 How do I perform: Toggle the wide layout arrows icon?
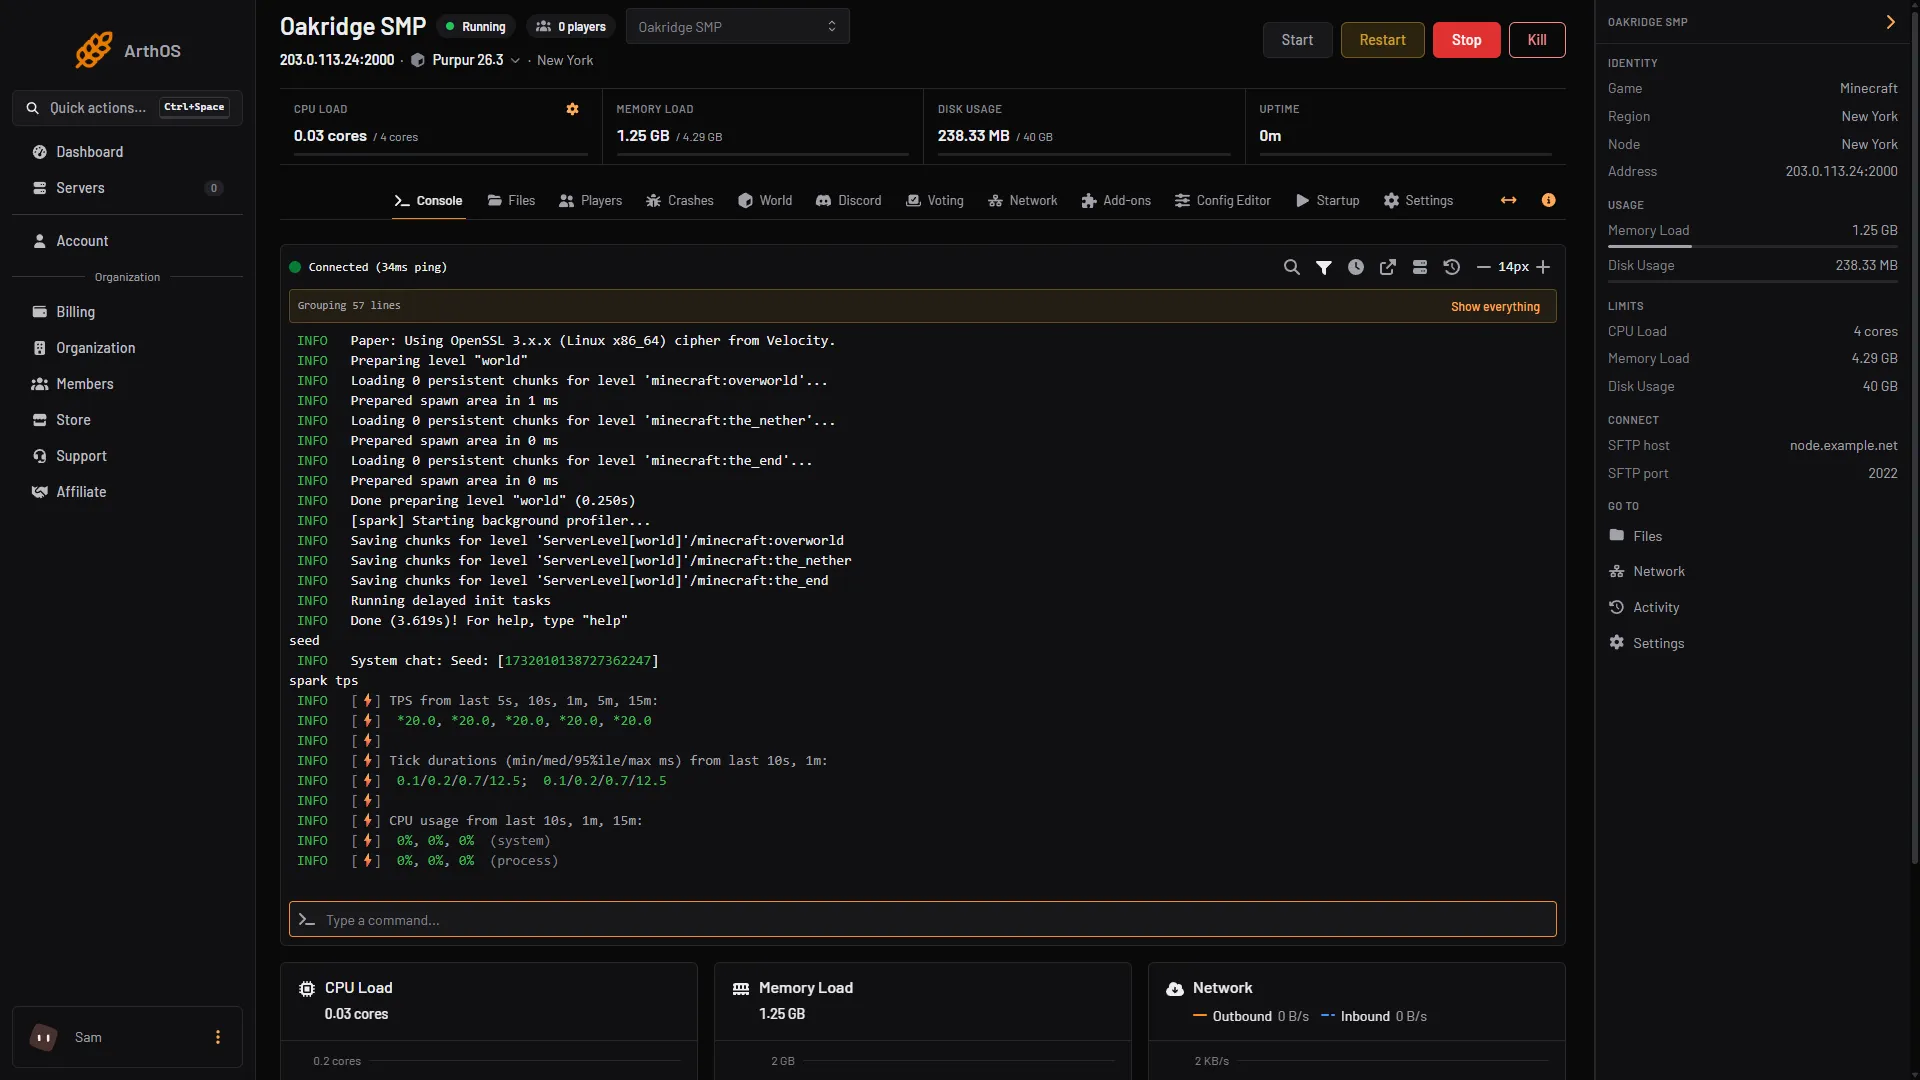coord(1509,200)
